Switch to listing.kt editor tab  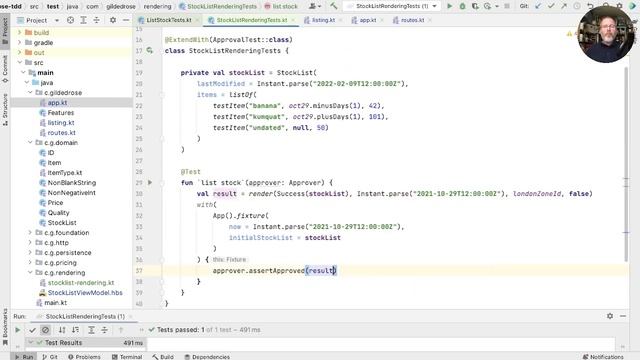323,20
